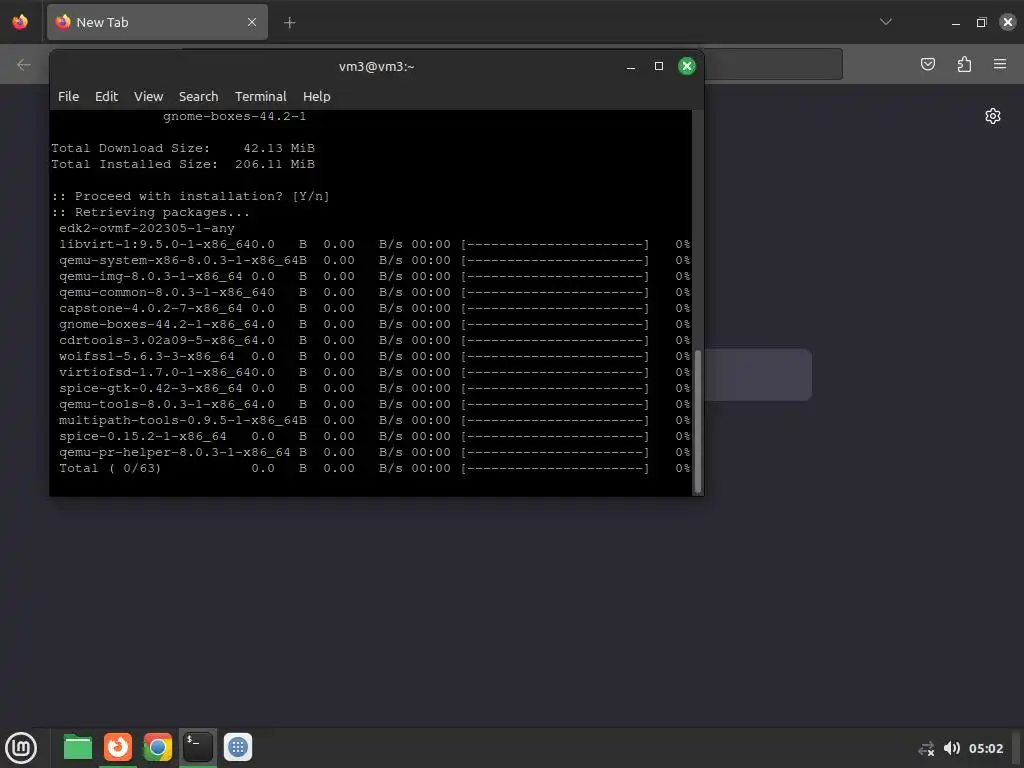1024x768 pixels.
Task: Open the list all tabs chevron
Action: click(x=886, y=22)
